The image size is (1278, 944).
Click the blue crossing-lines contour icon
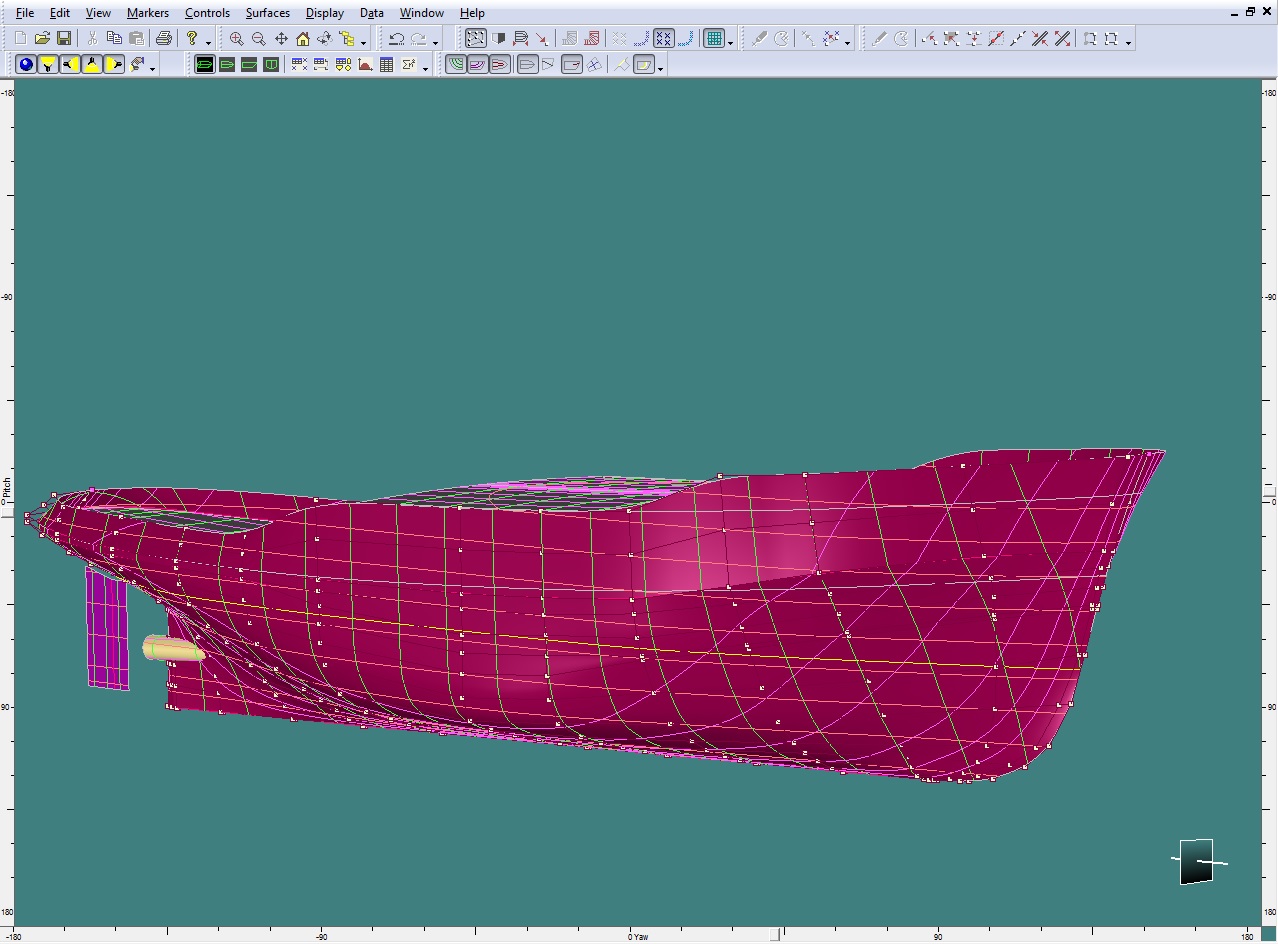[x=594, y=65]
